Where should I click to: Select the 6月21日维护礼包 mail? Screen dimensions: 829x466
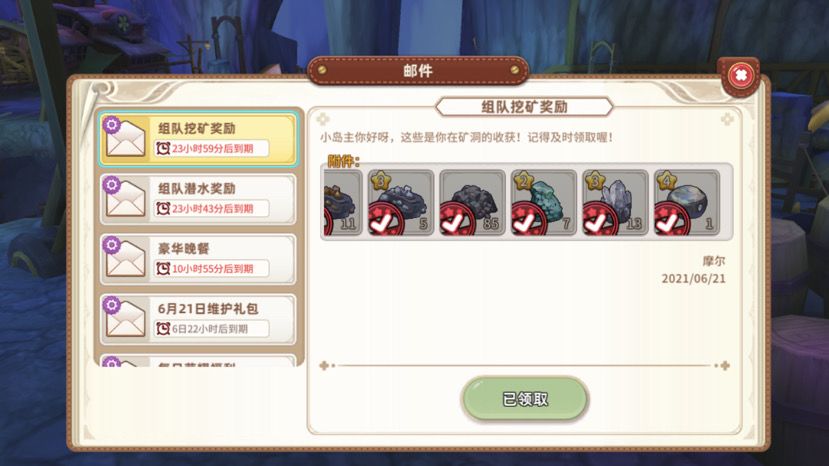click(x=198, y=319)
